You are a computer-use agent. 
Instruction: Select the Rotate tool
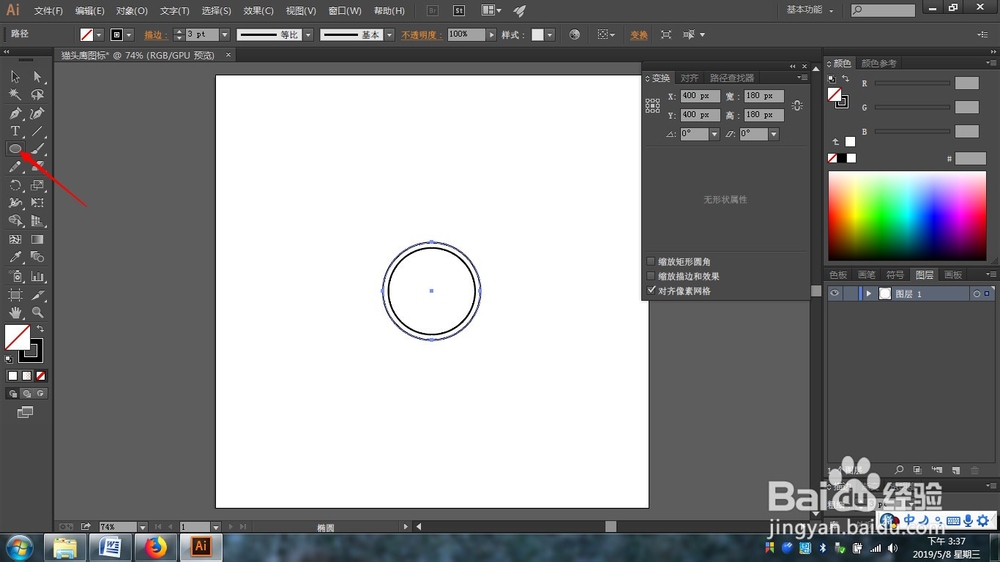click(15, 186)
